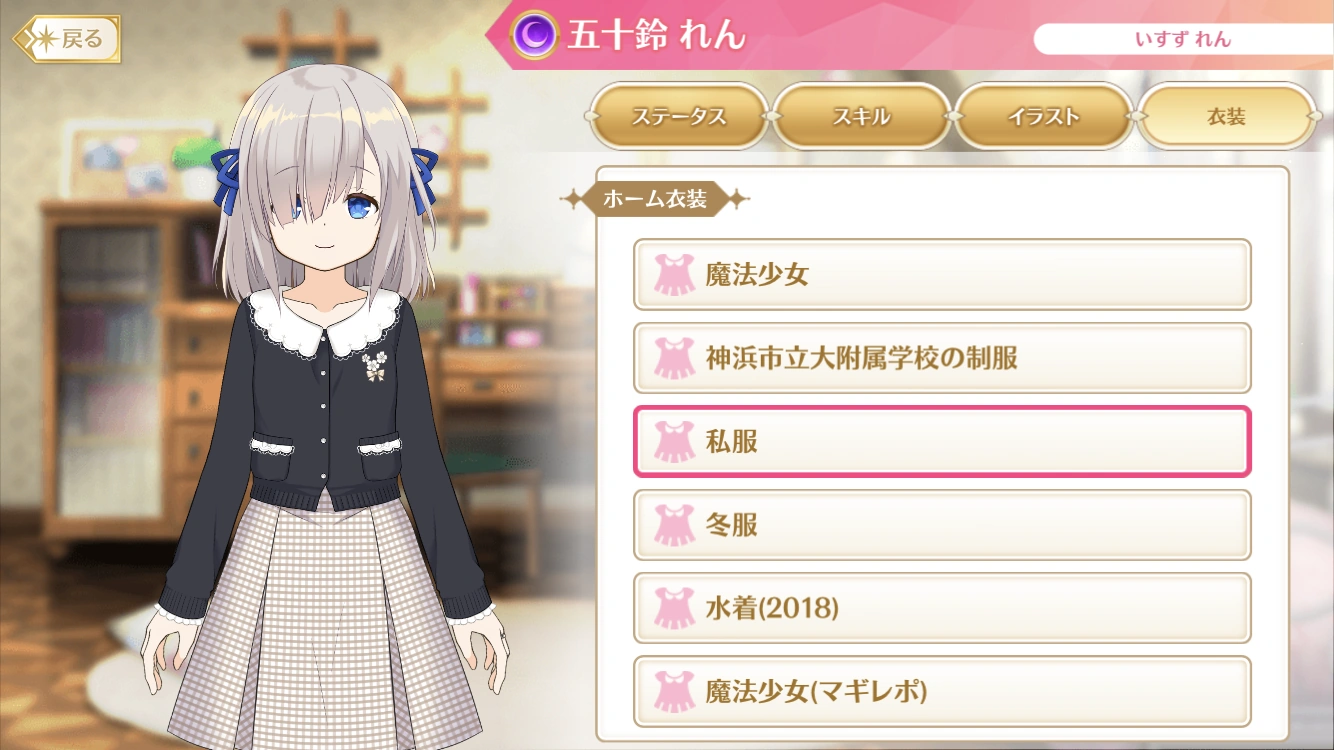Click pink dress icon beside 魔法少女
1334x750 pixels.
(674, 274)
